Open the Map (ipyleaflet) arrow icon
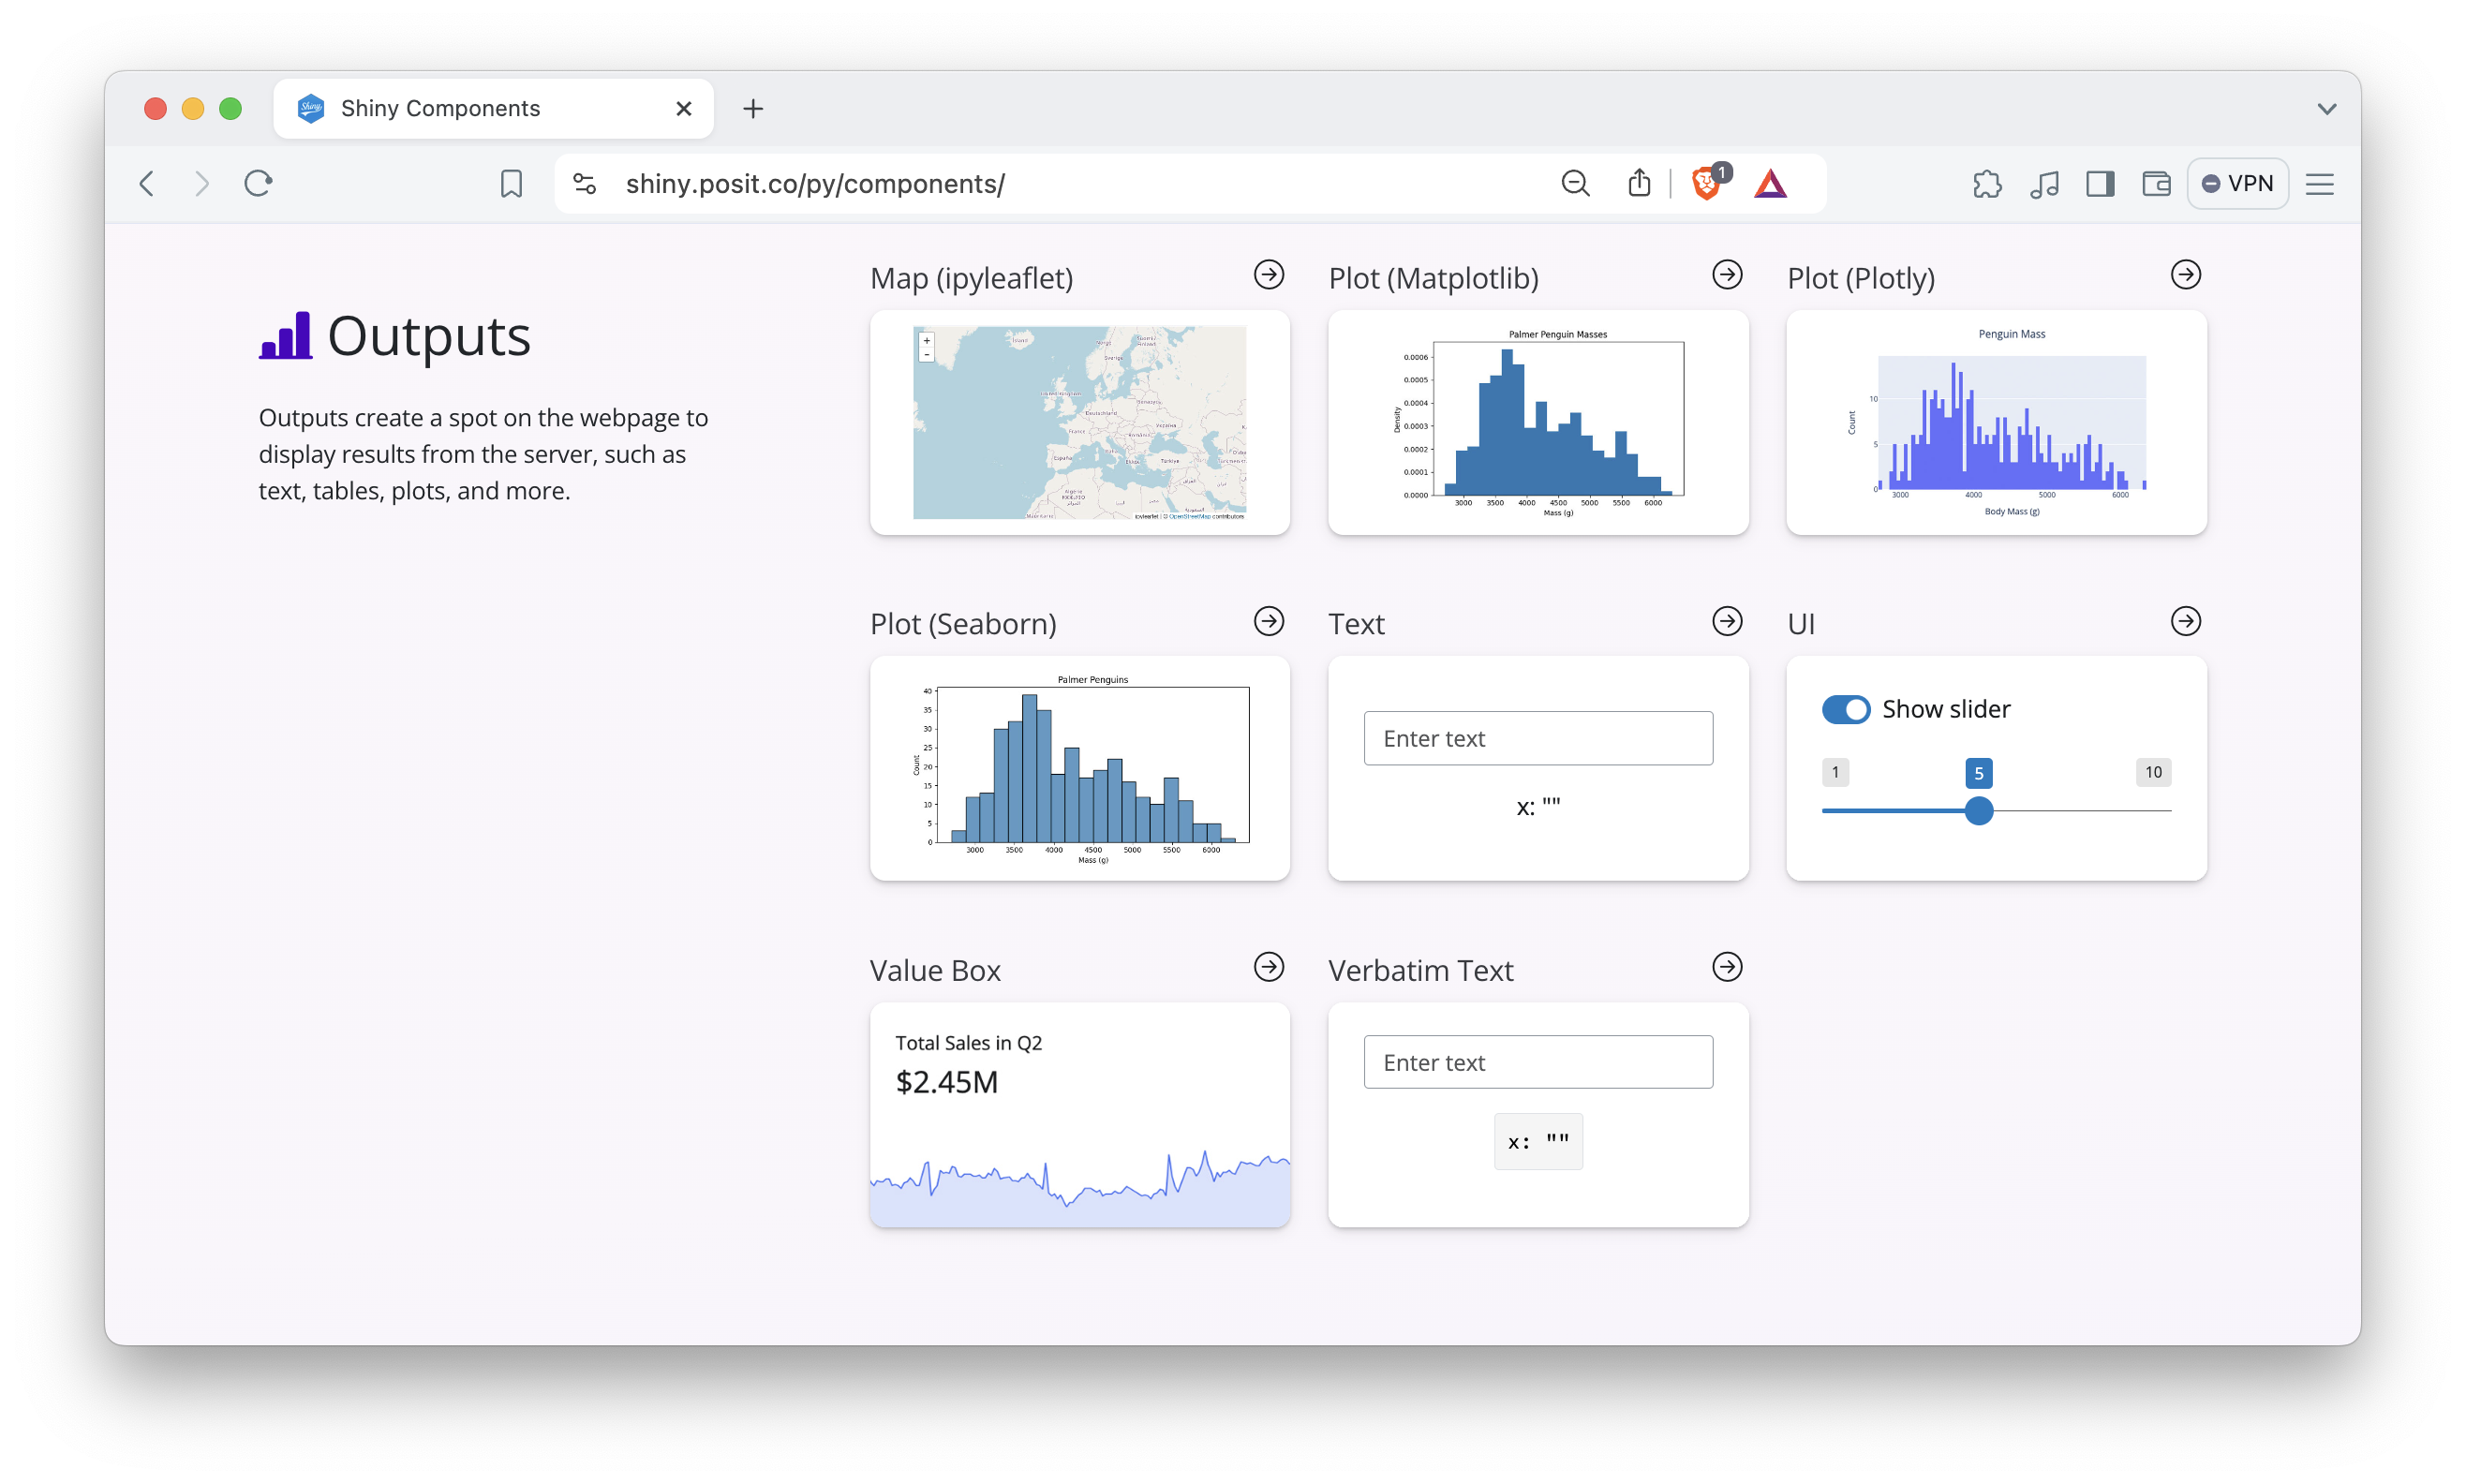This screenshot has height=1484, width=2466. click(x=1269, y=275)
